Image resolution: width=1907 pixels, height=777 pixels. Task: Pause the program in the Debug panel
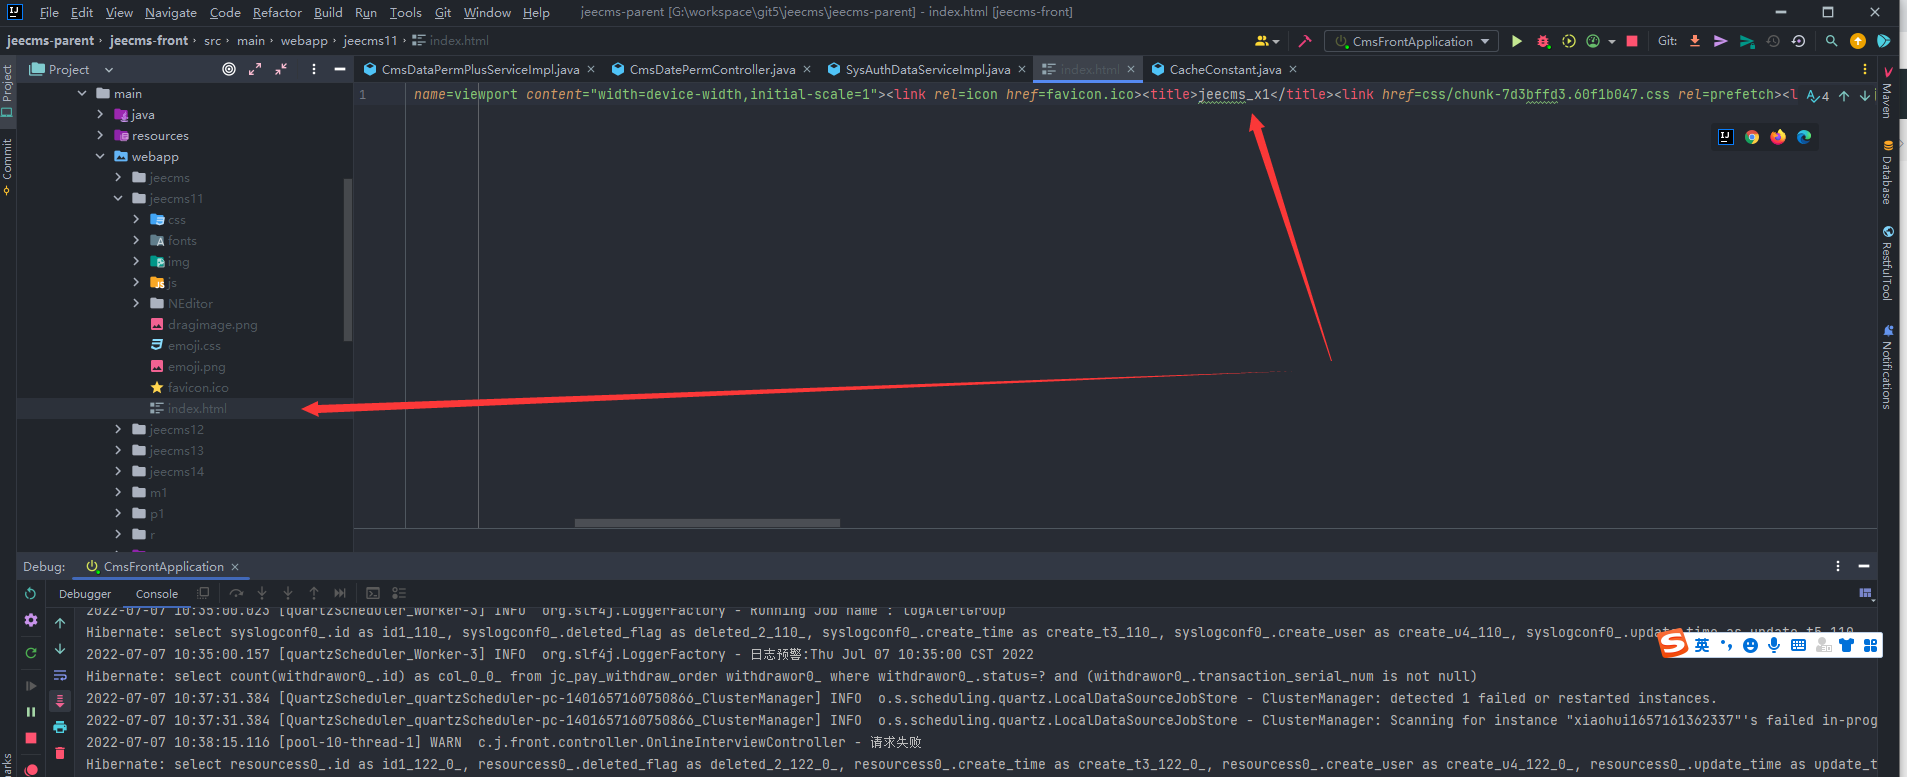click(x=31, y=712)
